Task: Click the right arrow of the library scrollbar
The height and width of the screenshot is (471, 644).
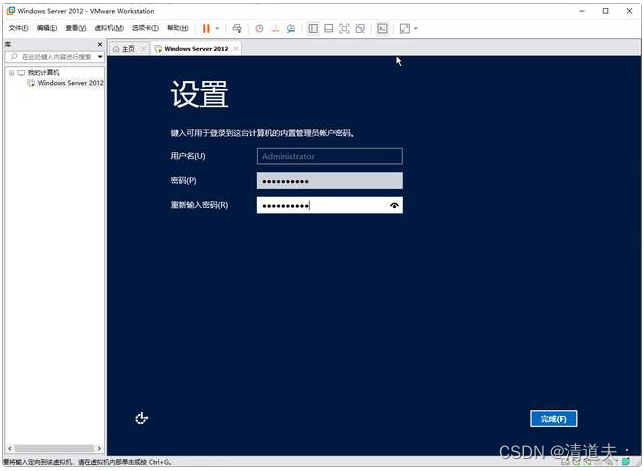Action: point(99,448)
